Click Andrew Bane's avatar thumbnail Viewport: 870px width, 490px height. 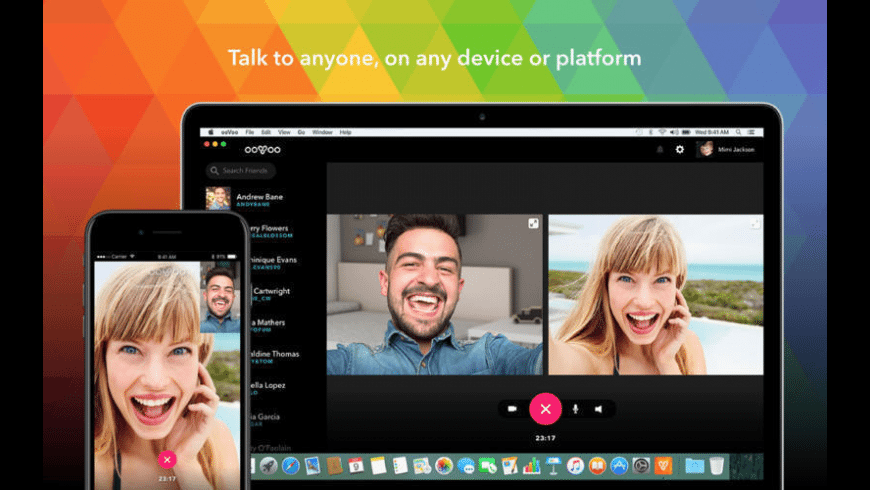pos(218,198)
